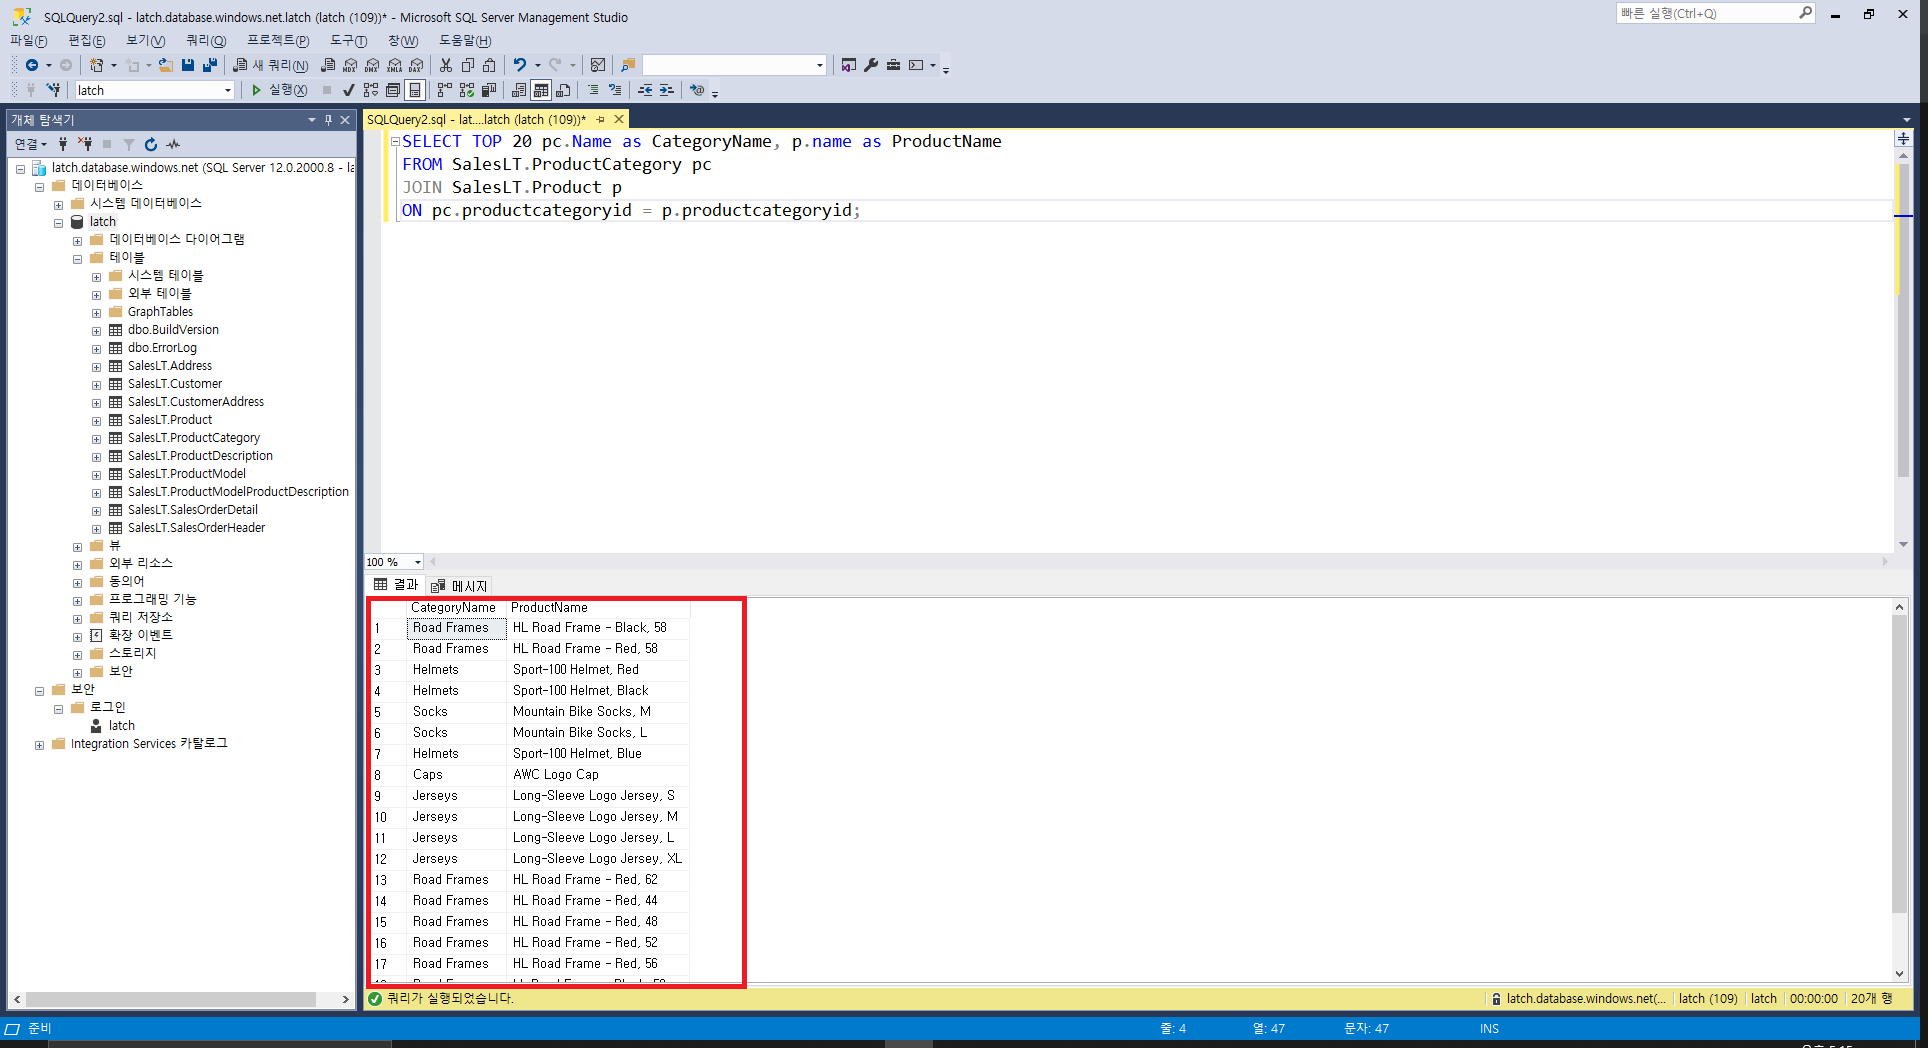Display the estimated execution plan
Screen dimensions: 1928x1048
pos(371,90)
